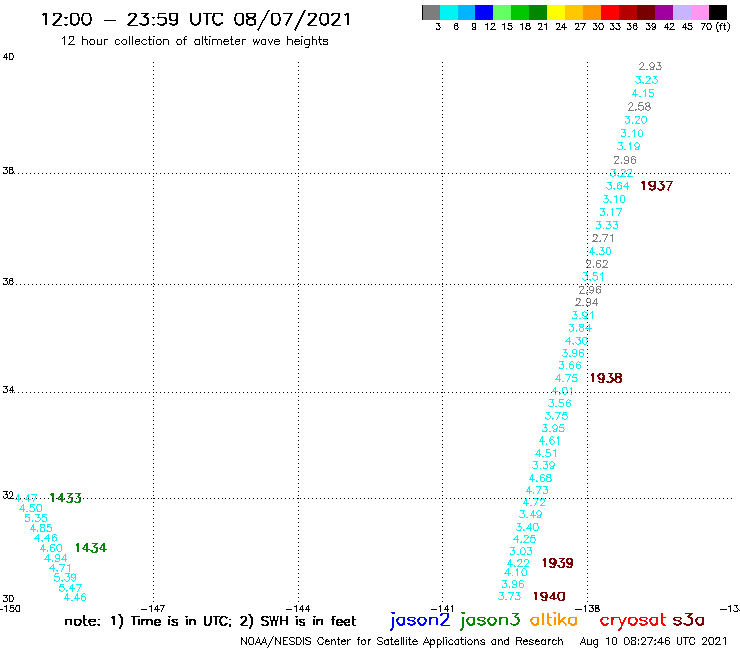This screenshot has height=650, width=740.
Task: Click the jason2 satellite legend label
Action: tap(420, 620)
